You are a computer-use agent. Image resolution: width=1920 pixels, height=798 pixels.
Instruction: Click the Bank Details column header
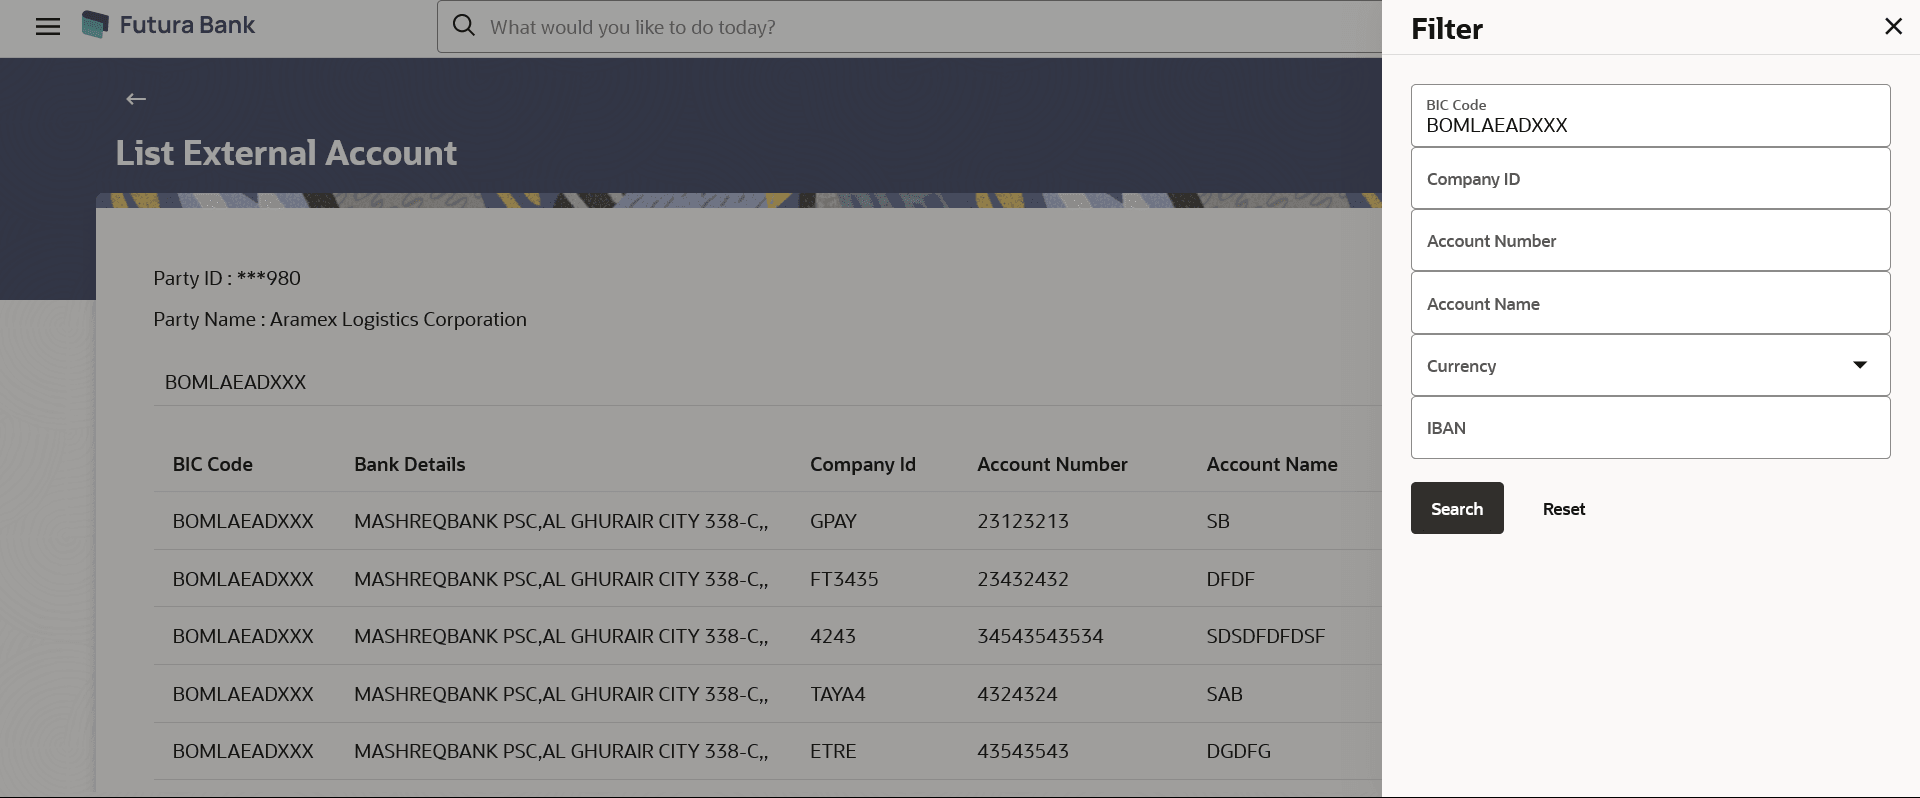coord(410,464)
